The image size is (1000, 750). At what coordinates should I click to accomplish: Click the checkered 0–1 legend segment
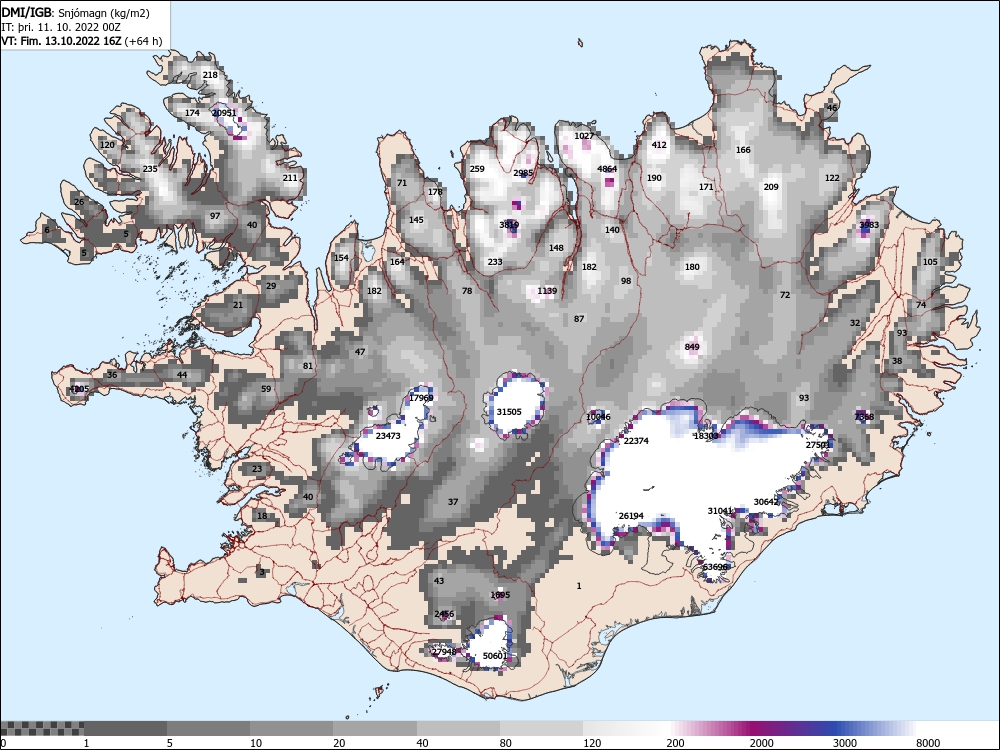42,728
